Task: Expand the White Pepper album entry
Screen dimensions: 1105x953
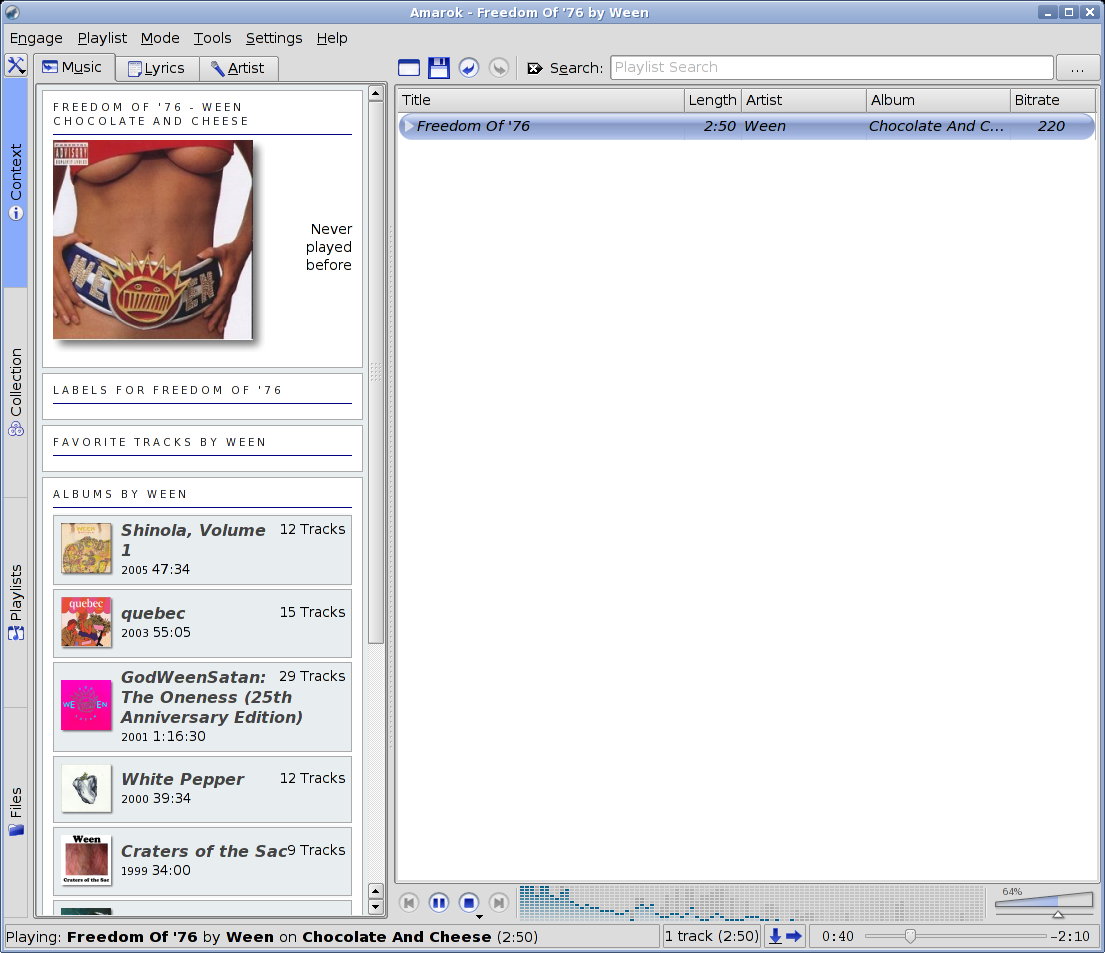Action: point(202,789)
